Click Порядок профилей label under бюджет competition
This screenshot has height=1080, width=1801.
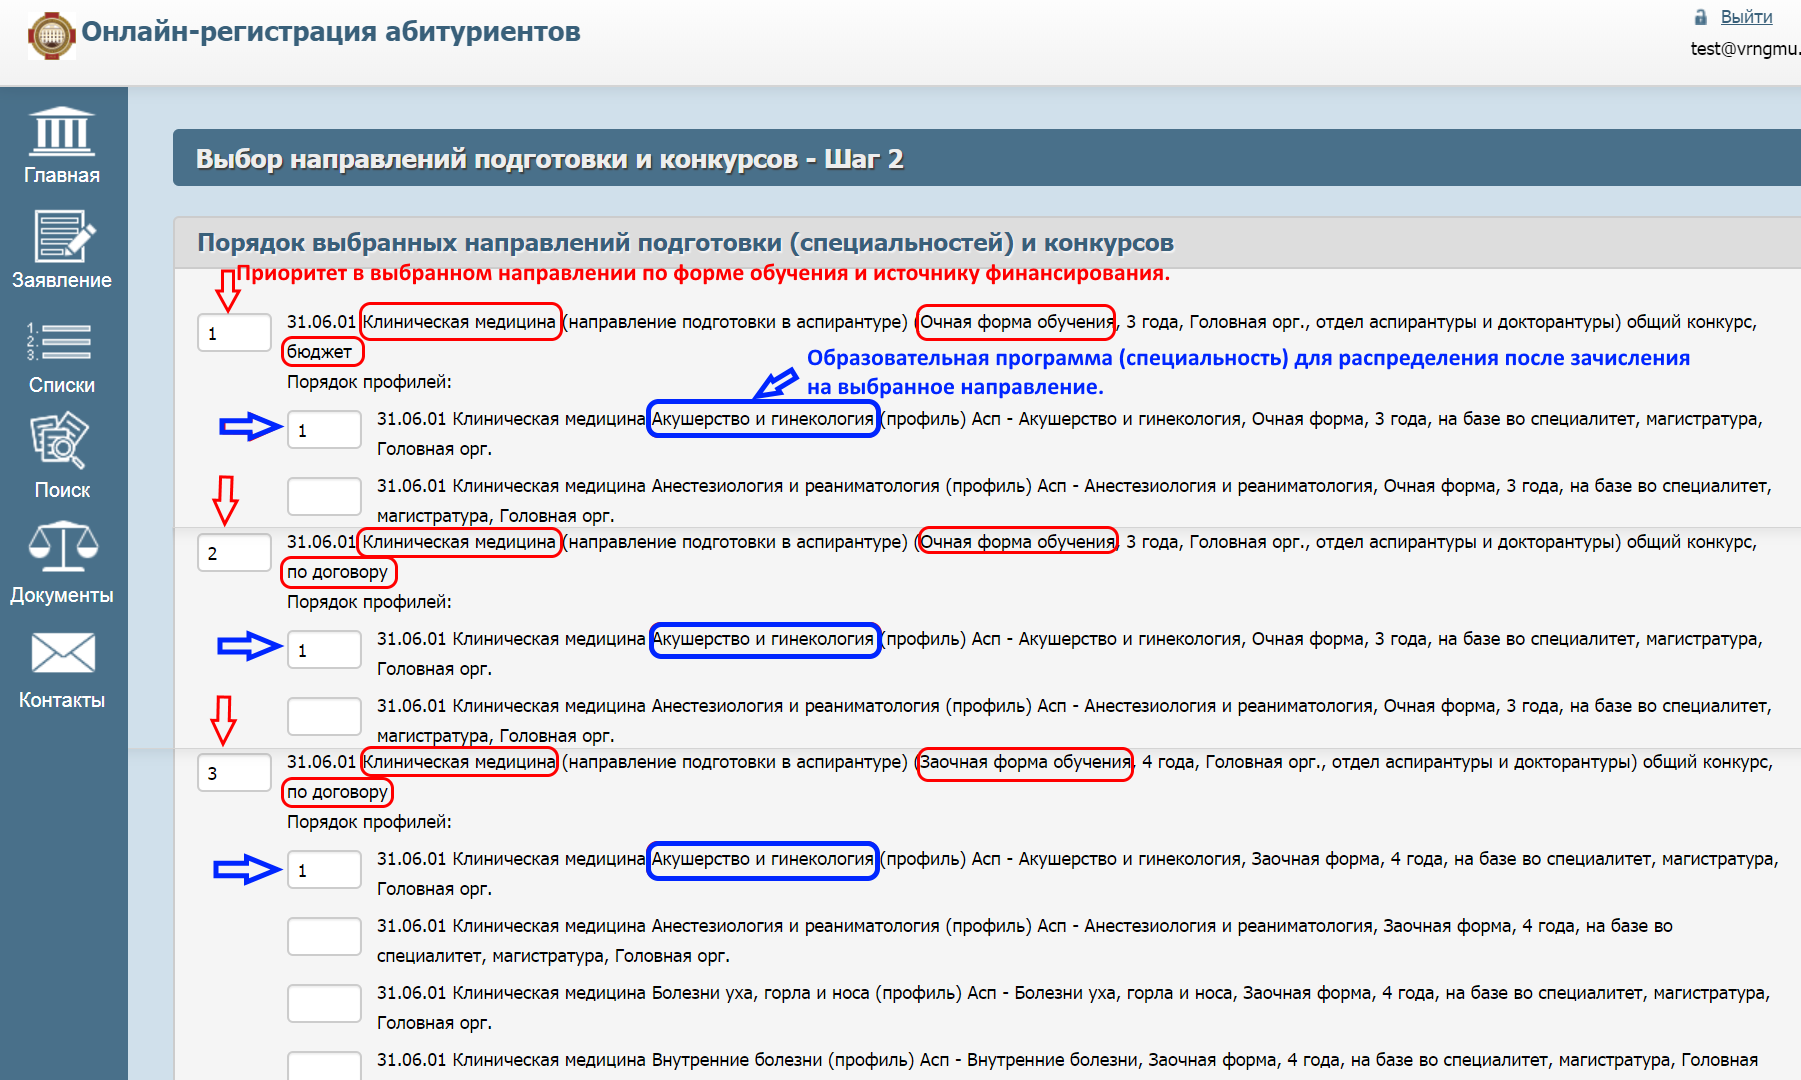click(x=369, y=382)
